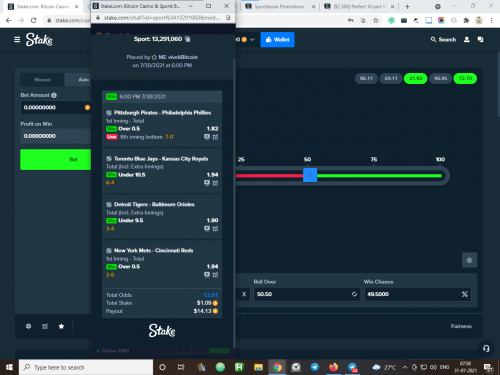Switch to the Auto tab
The width and height of the screenshot is (500, 375).
coord(84,80)
